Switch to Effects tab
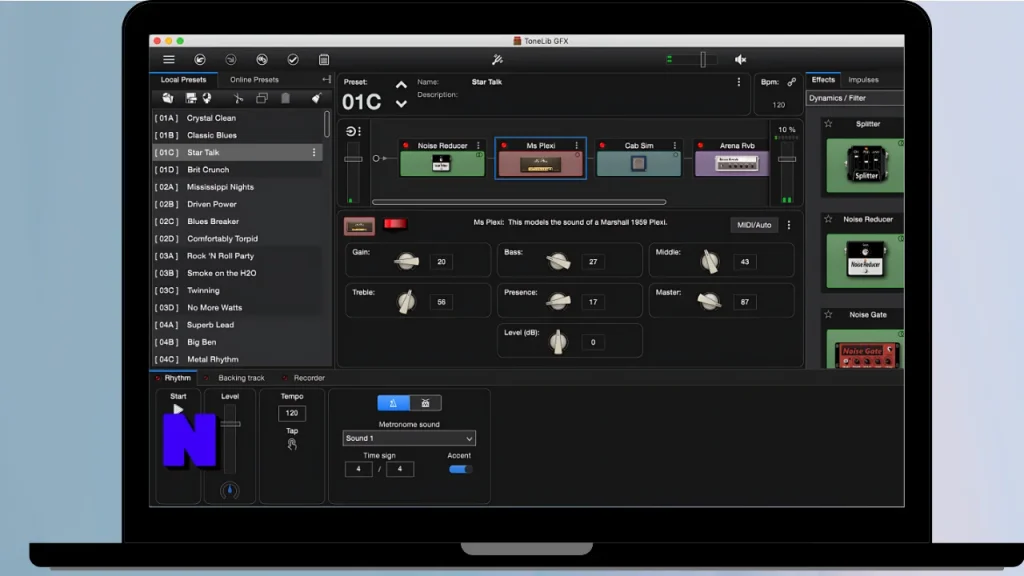 [x=823, y=80]
